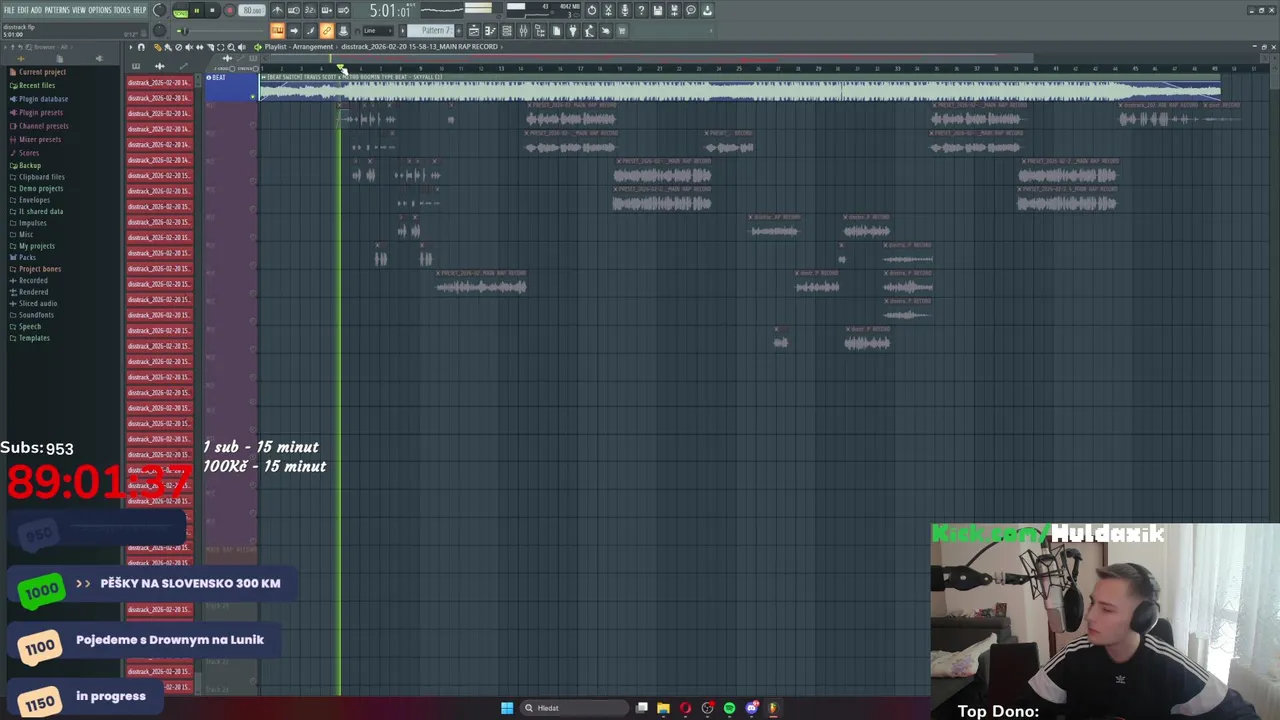Expand the Plugin database entry
Screen dimensions: 1280x720
pyautogui.click(x=43, y=99)
